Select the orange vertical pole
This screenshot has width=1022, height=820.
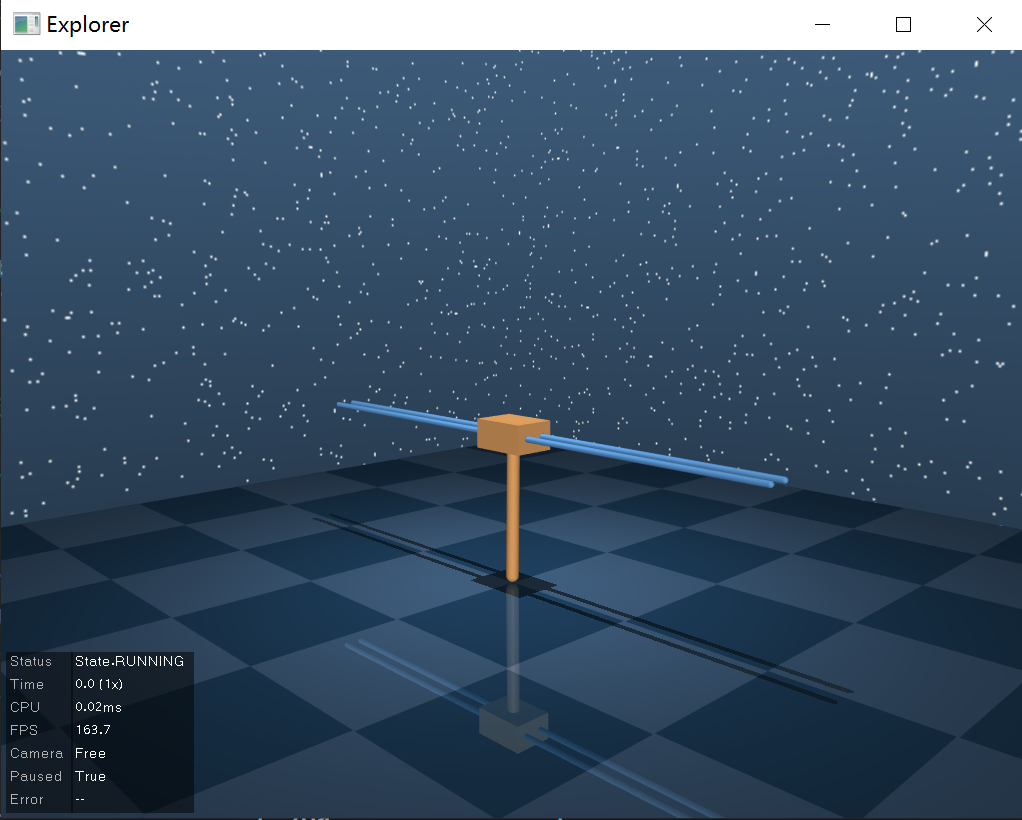tap(513, 517)
